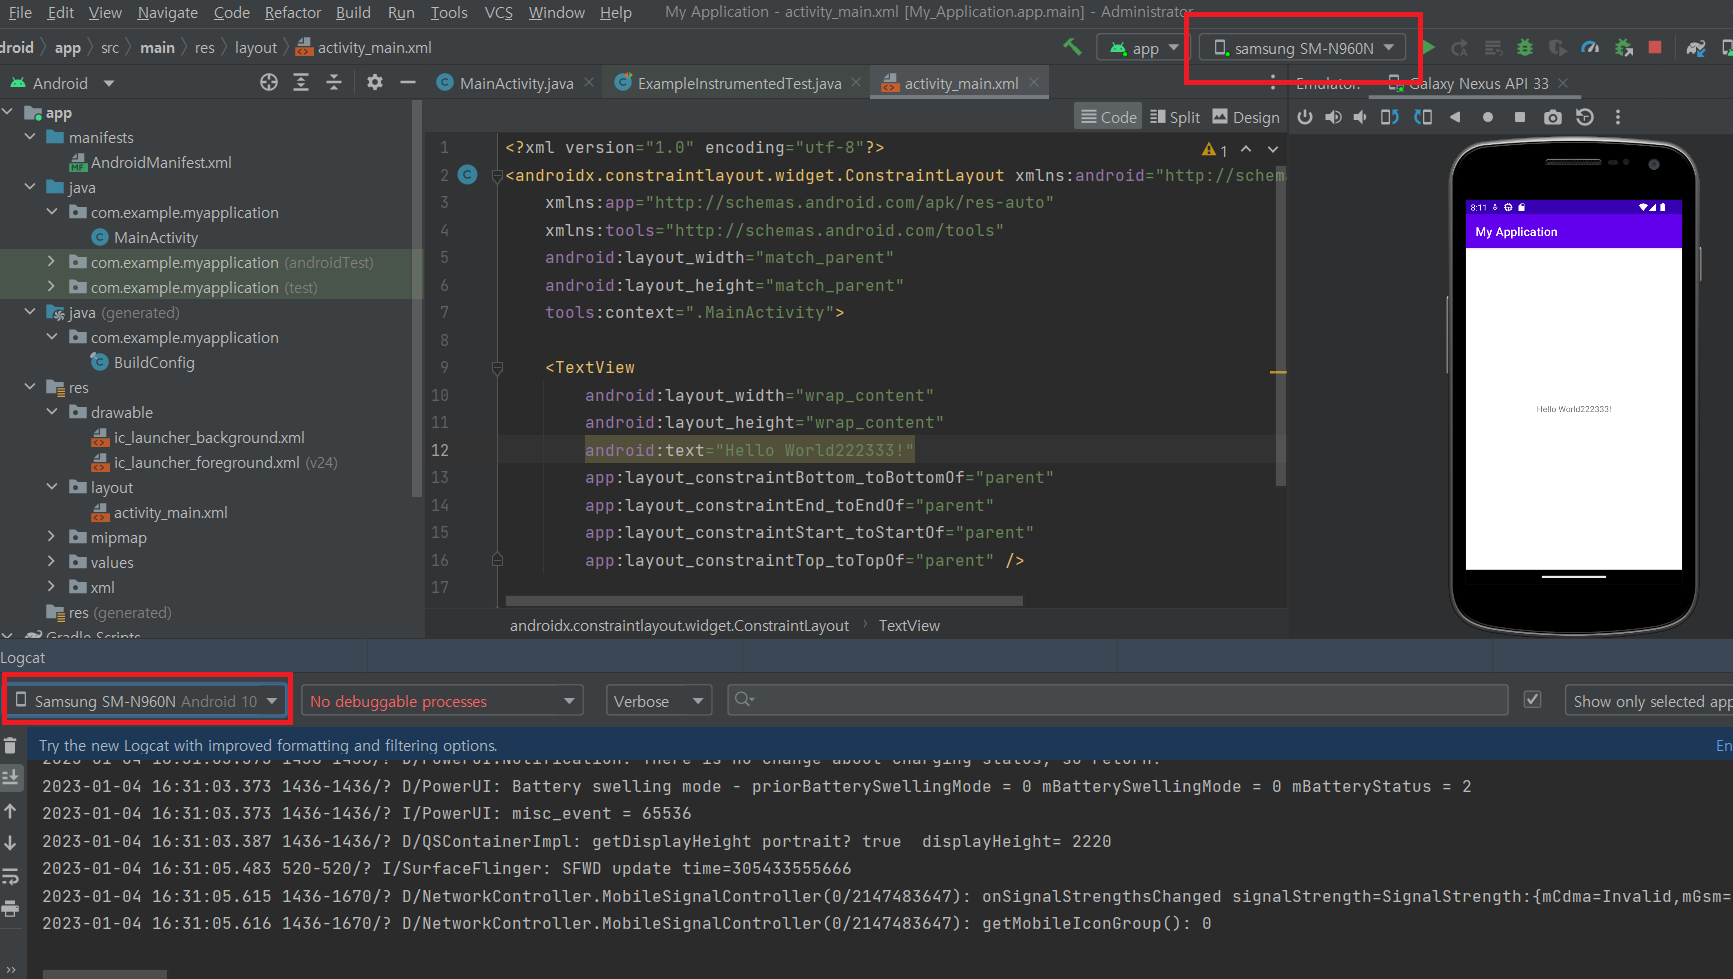Take emulator screenshot with camera icon
The height and width of the screenshot is (979, 1733).
click(x=1552, y=117)
